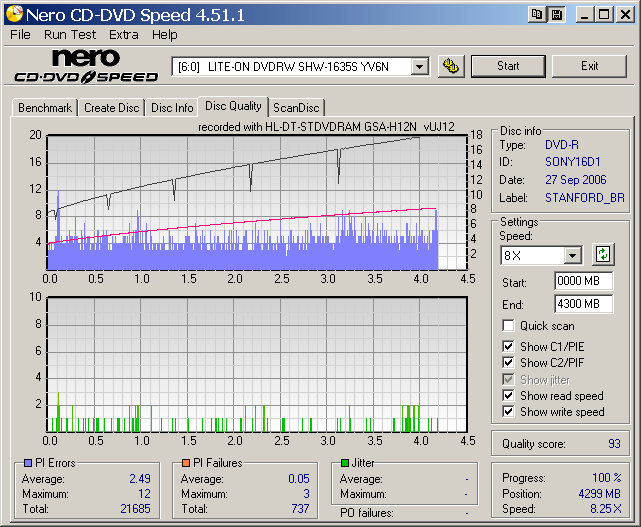Click the Position value 4299 MB
Viewport: 641px width, 527px height.
pos(599,494)
